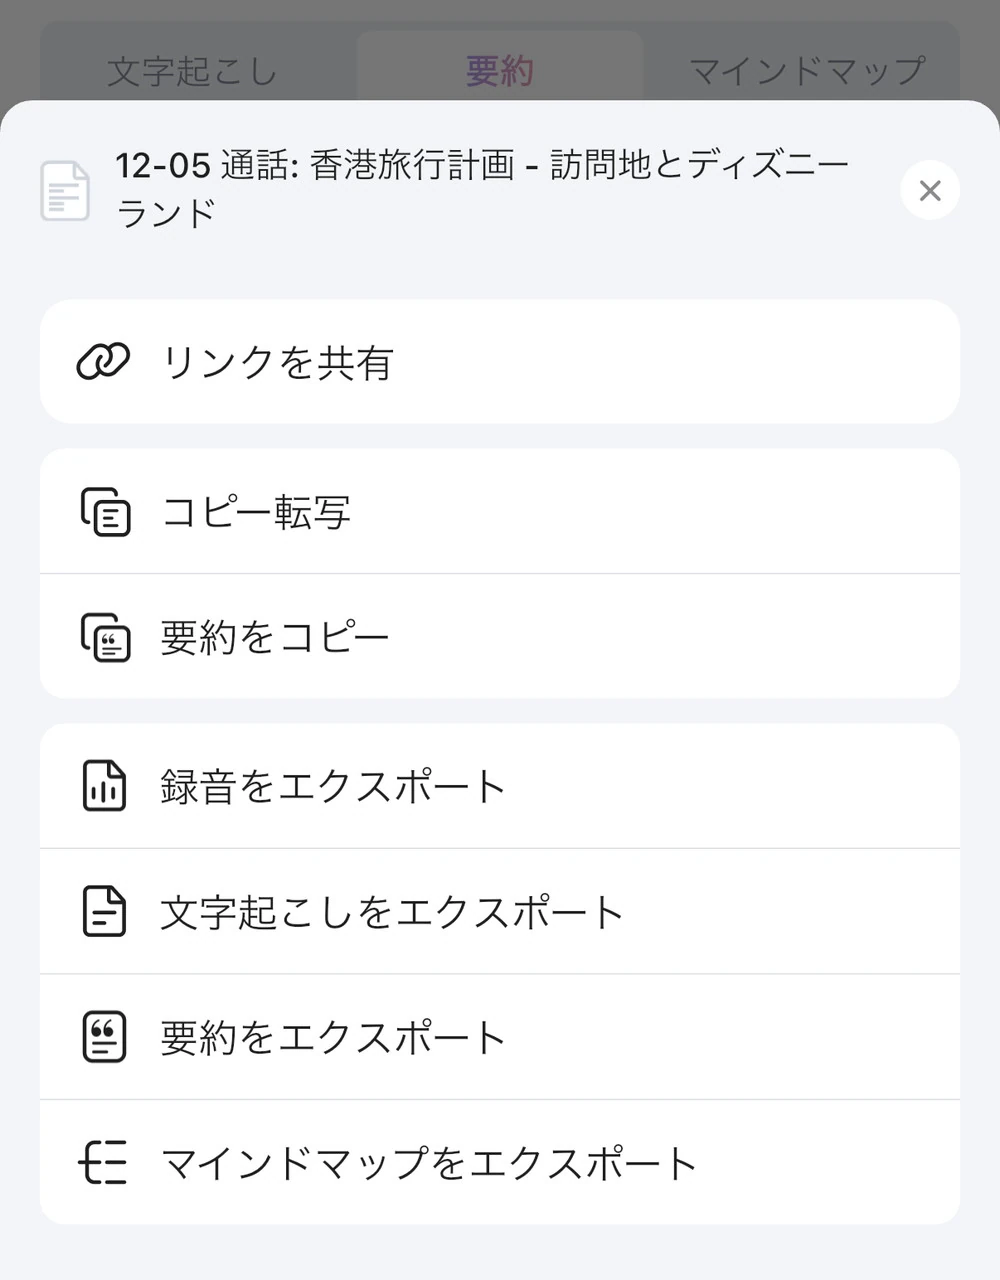
Task: Click the transcript export document icon
Action: (104, 911)
